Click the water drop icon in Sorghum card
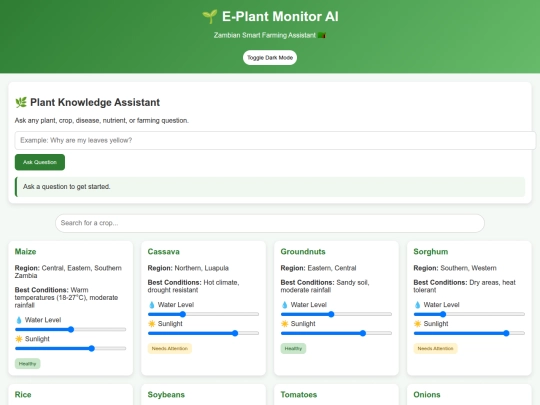This screenshot has height=405, width=540. point(417,305)
